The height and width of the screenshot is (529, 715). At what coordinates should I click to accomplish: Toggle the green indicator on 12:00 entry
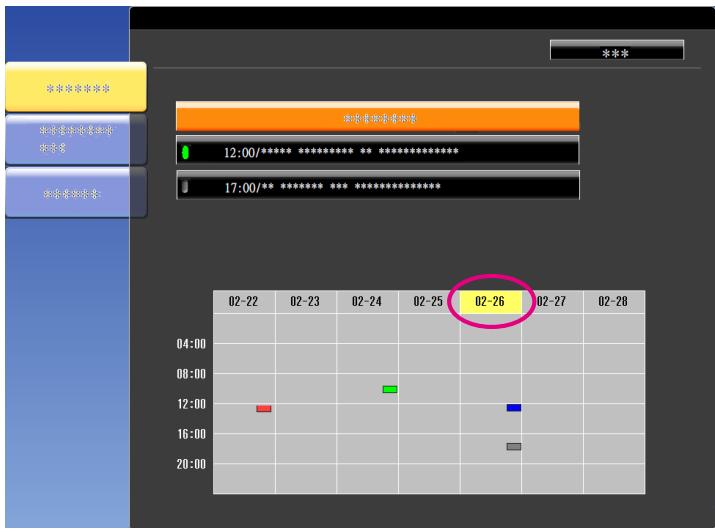[185, 152]
